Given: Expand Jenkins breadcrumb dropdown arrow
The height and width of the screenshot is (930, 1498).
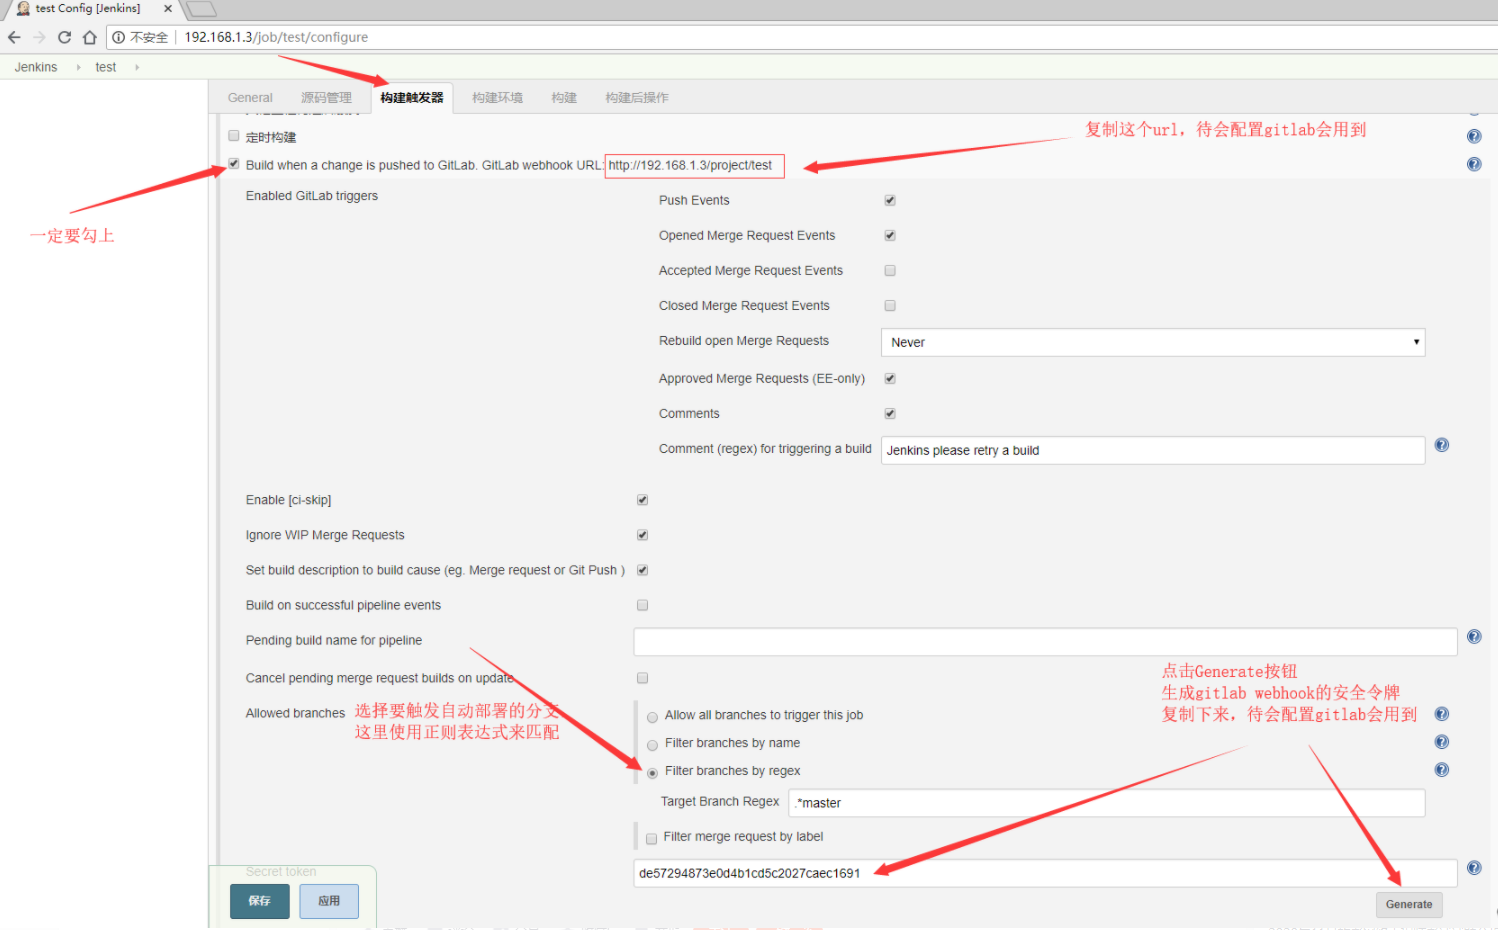Looking at the screenshot, I should (x=78, y=67).
